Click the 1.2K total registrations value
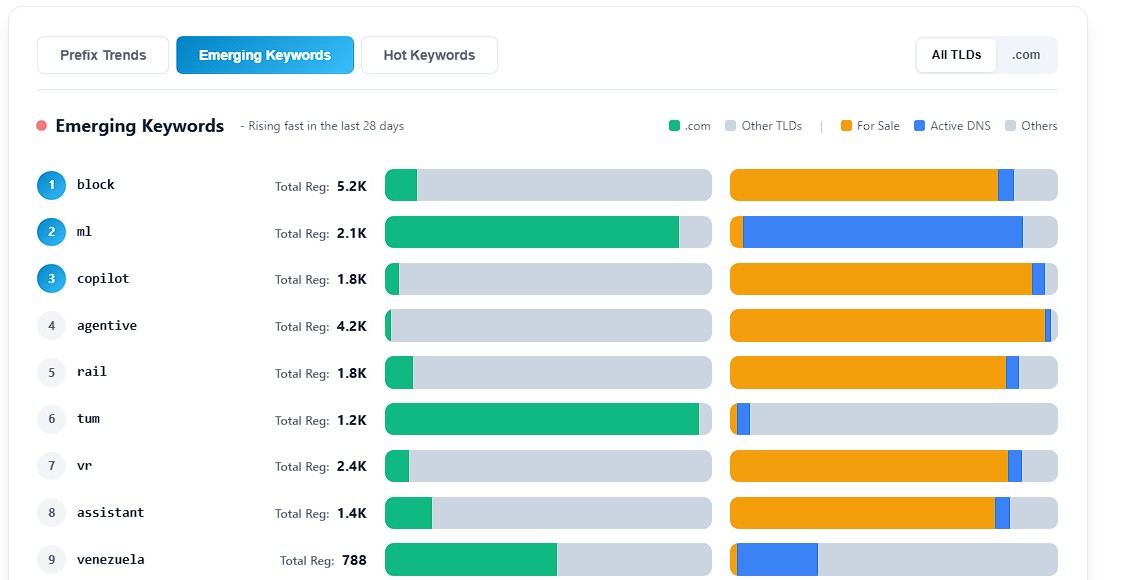The height and width of the screenshot is (580, 1139). (352, 420)
